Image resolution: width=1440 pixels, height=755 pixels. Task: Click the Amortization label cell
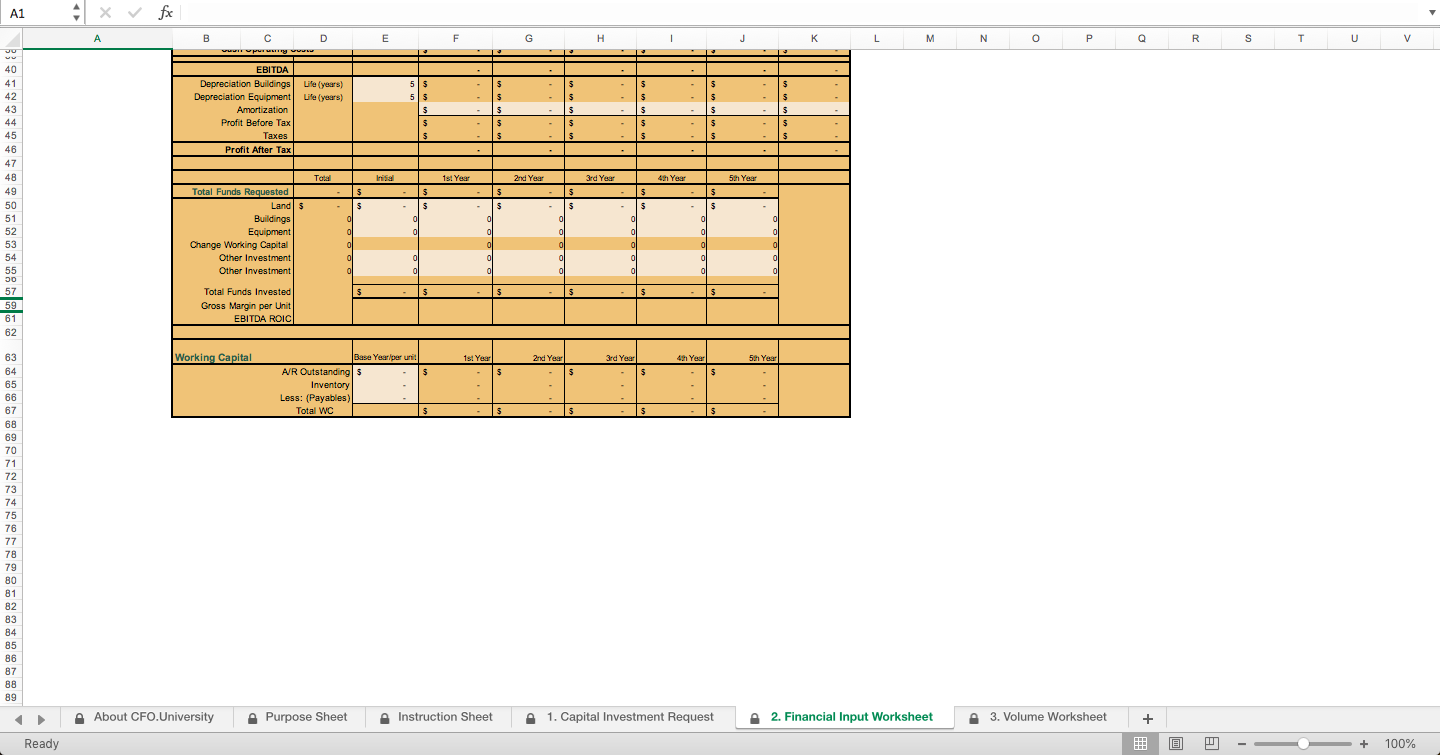tap(263, 110)
